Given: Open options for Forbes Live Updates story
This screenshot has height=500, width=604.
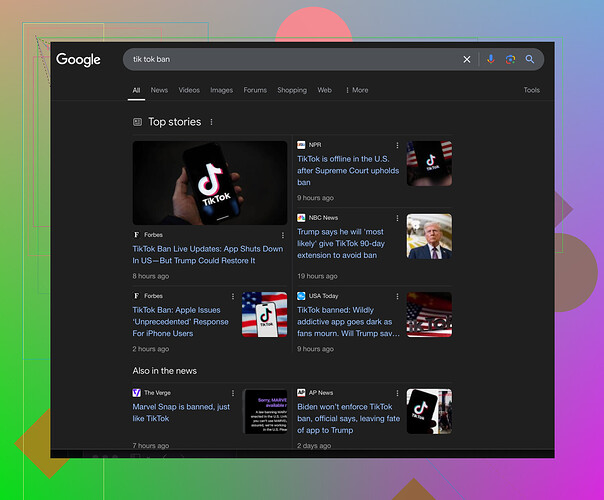Looking at the screenshot, I should click(x=283, y=235).
